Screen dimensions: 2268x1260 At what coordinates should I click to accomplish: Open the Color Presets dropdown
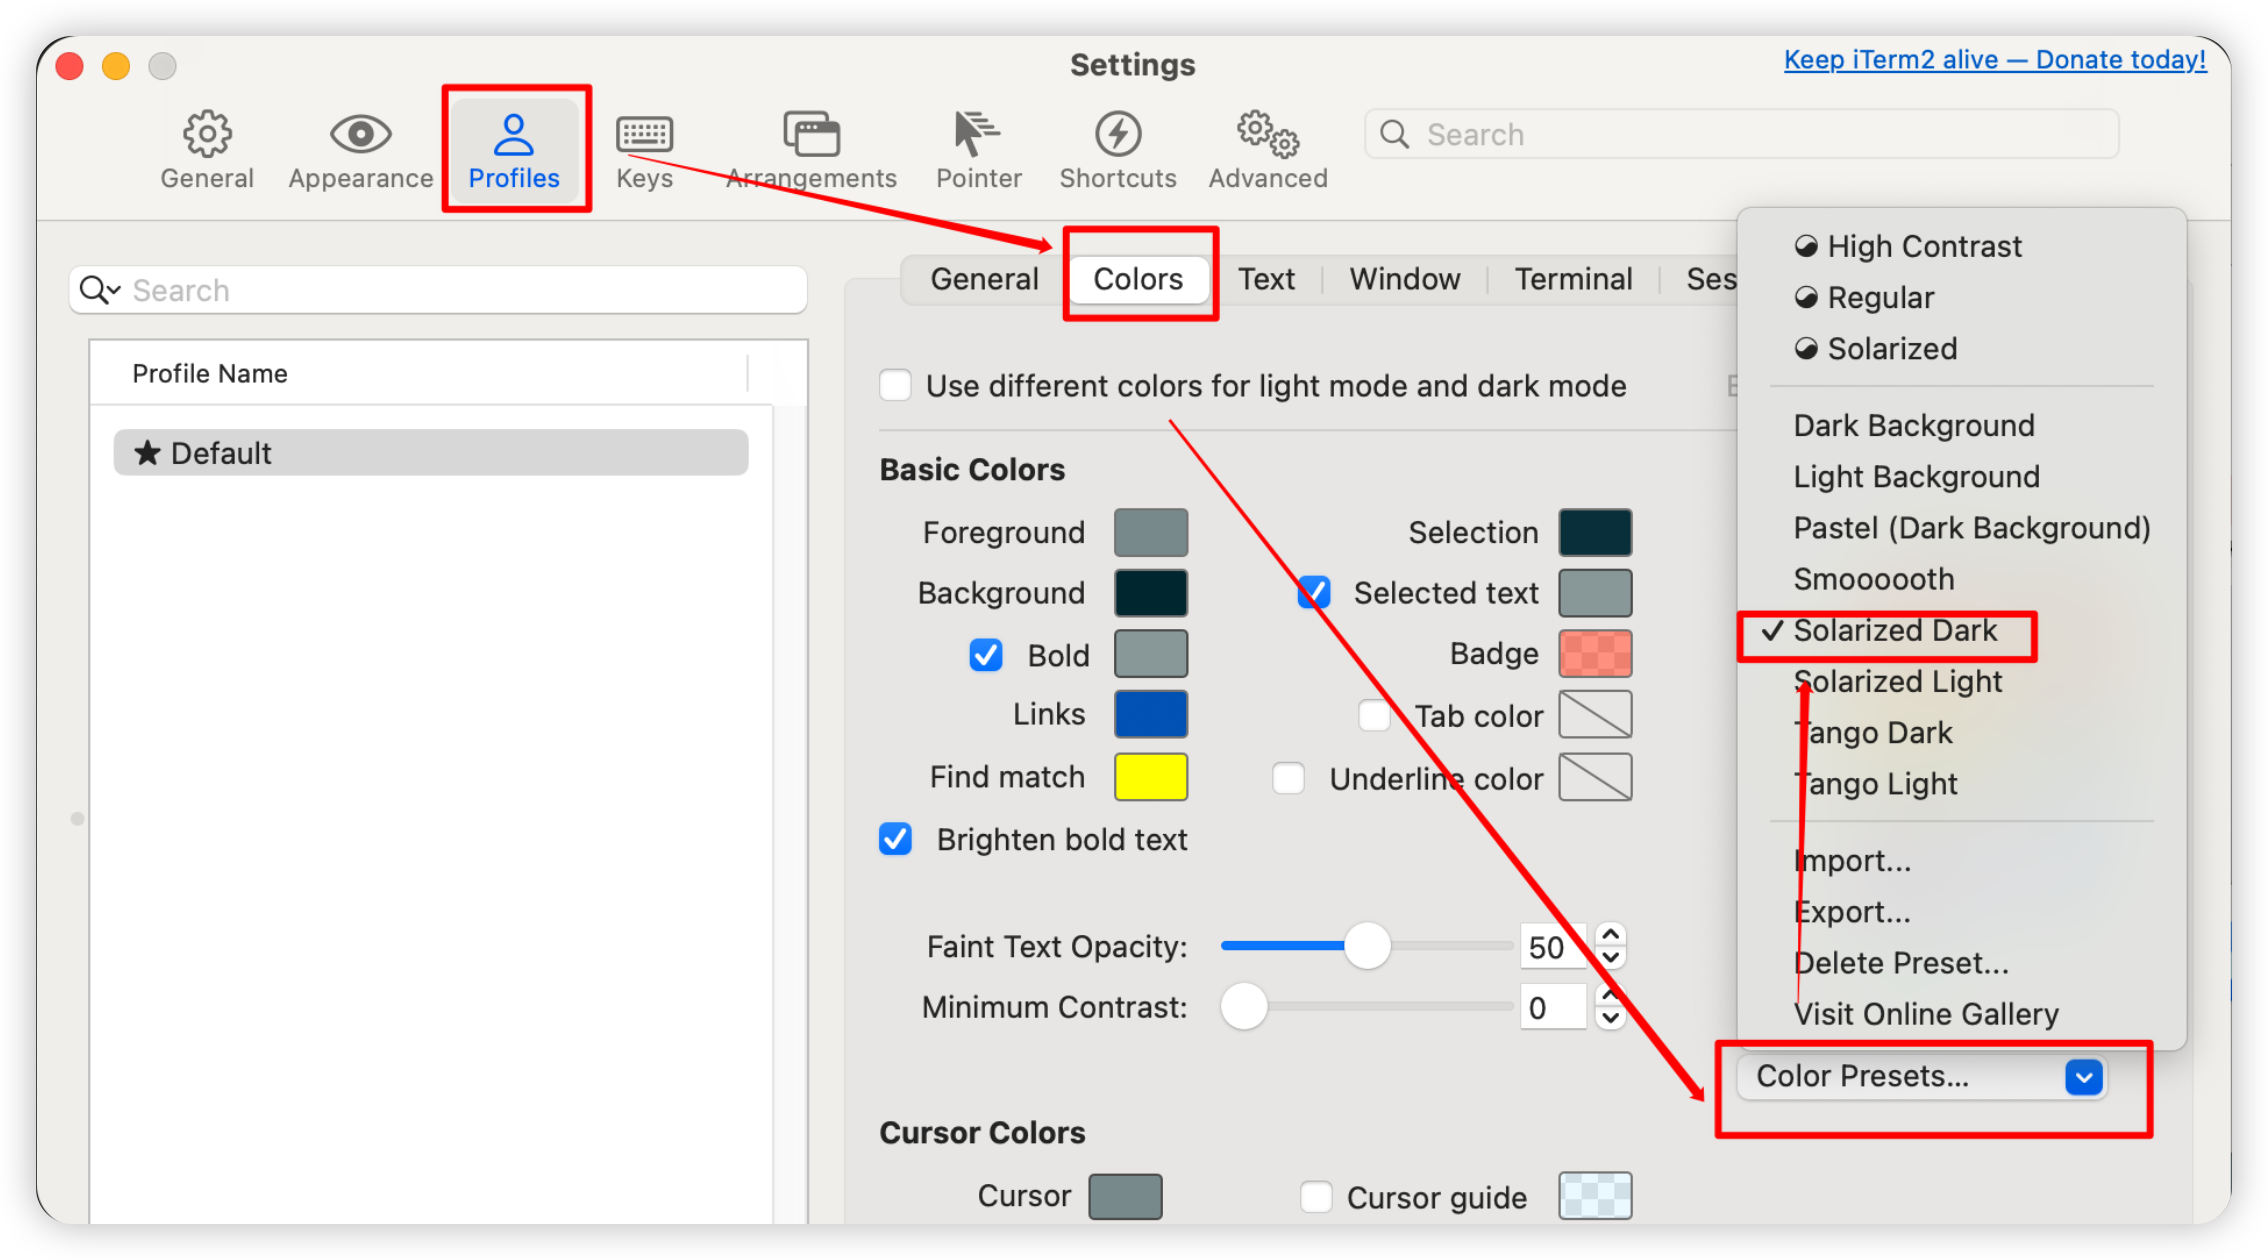pos(1921,1076)
